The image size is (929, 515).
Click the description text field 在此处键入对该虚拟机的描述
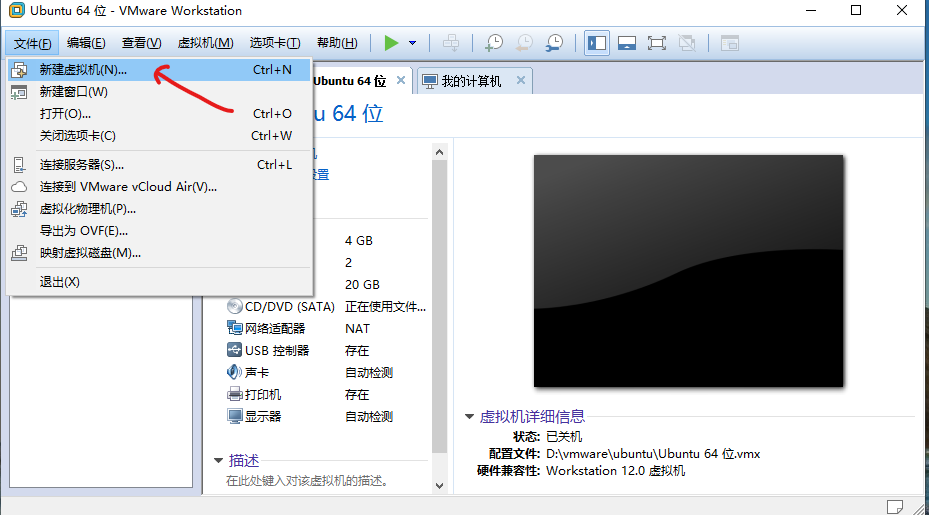tap(307, 481)
